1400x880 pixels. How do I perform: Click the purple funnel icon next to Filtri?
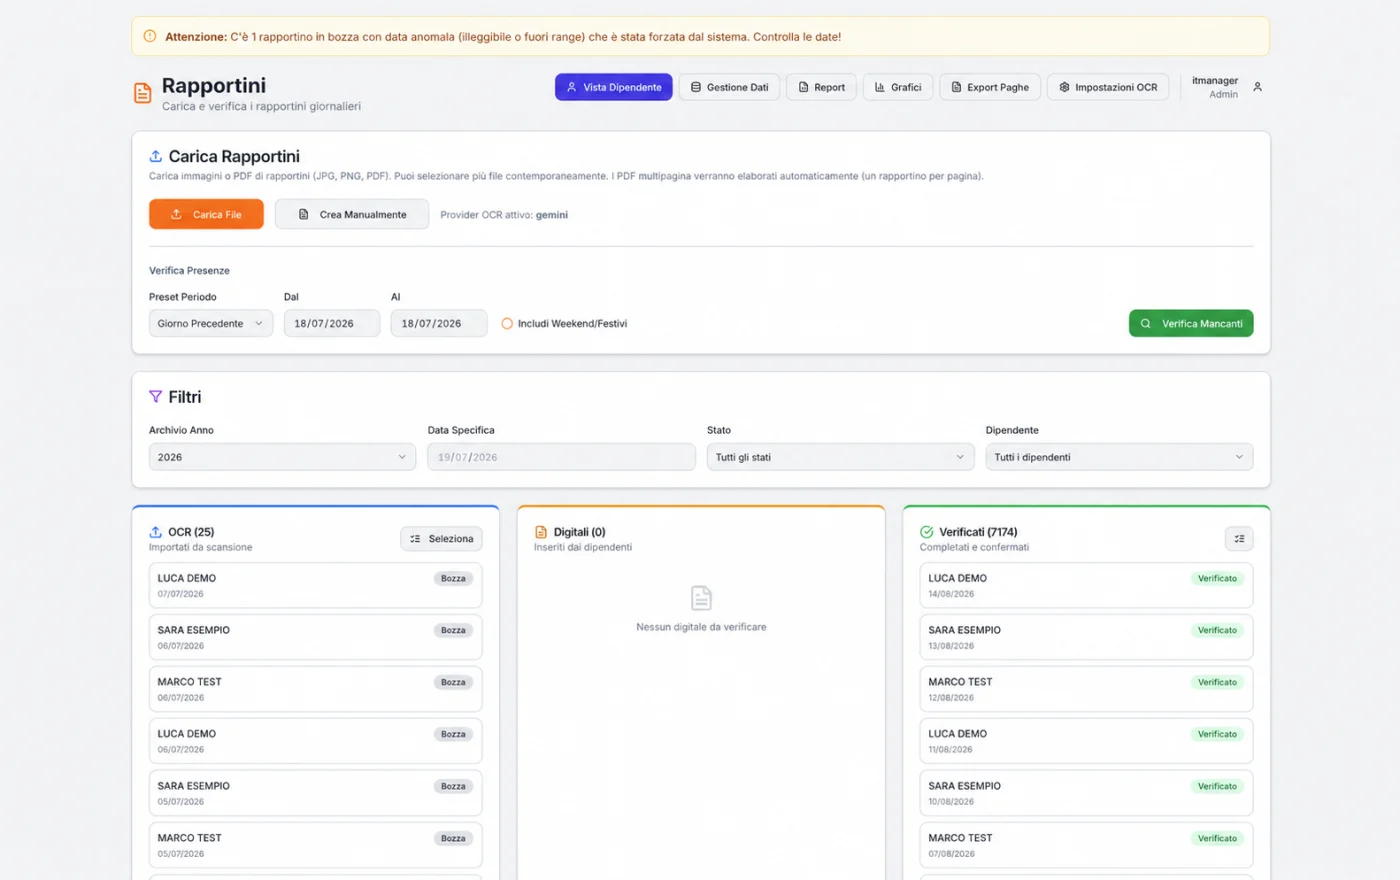(x=156, y=397)
